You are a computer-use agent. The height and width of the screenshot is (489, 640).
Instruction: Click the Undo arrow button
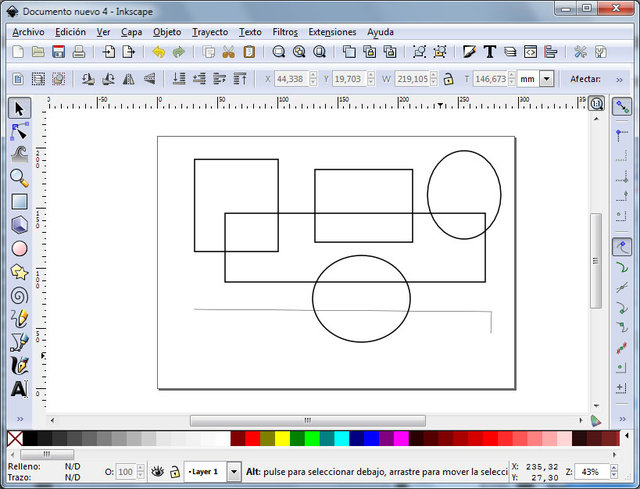[159, 52]
